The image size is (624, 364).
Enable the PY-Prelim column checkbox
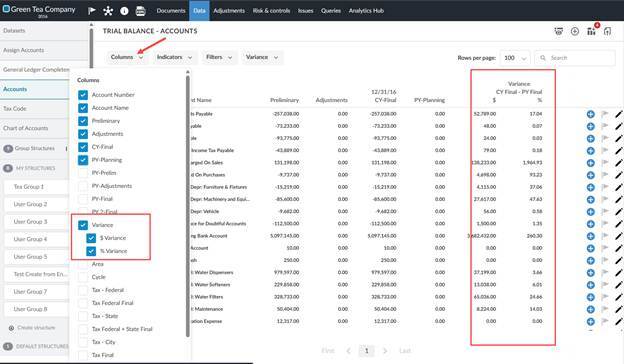coord(83,173)
